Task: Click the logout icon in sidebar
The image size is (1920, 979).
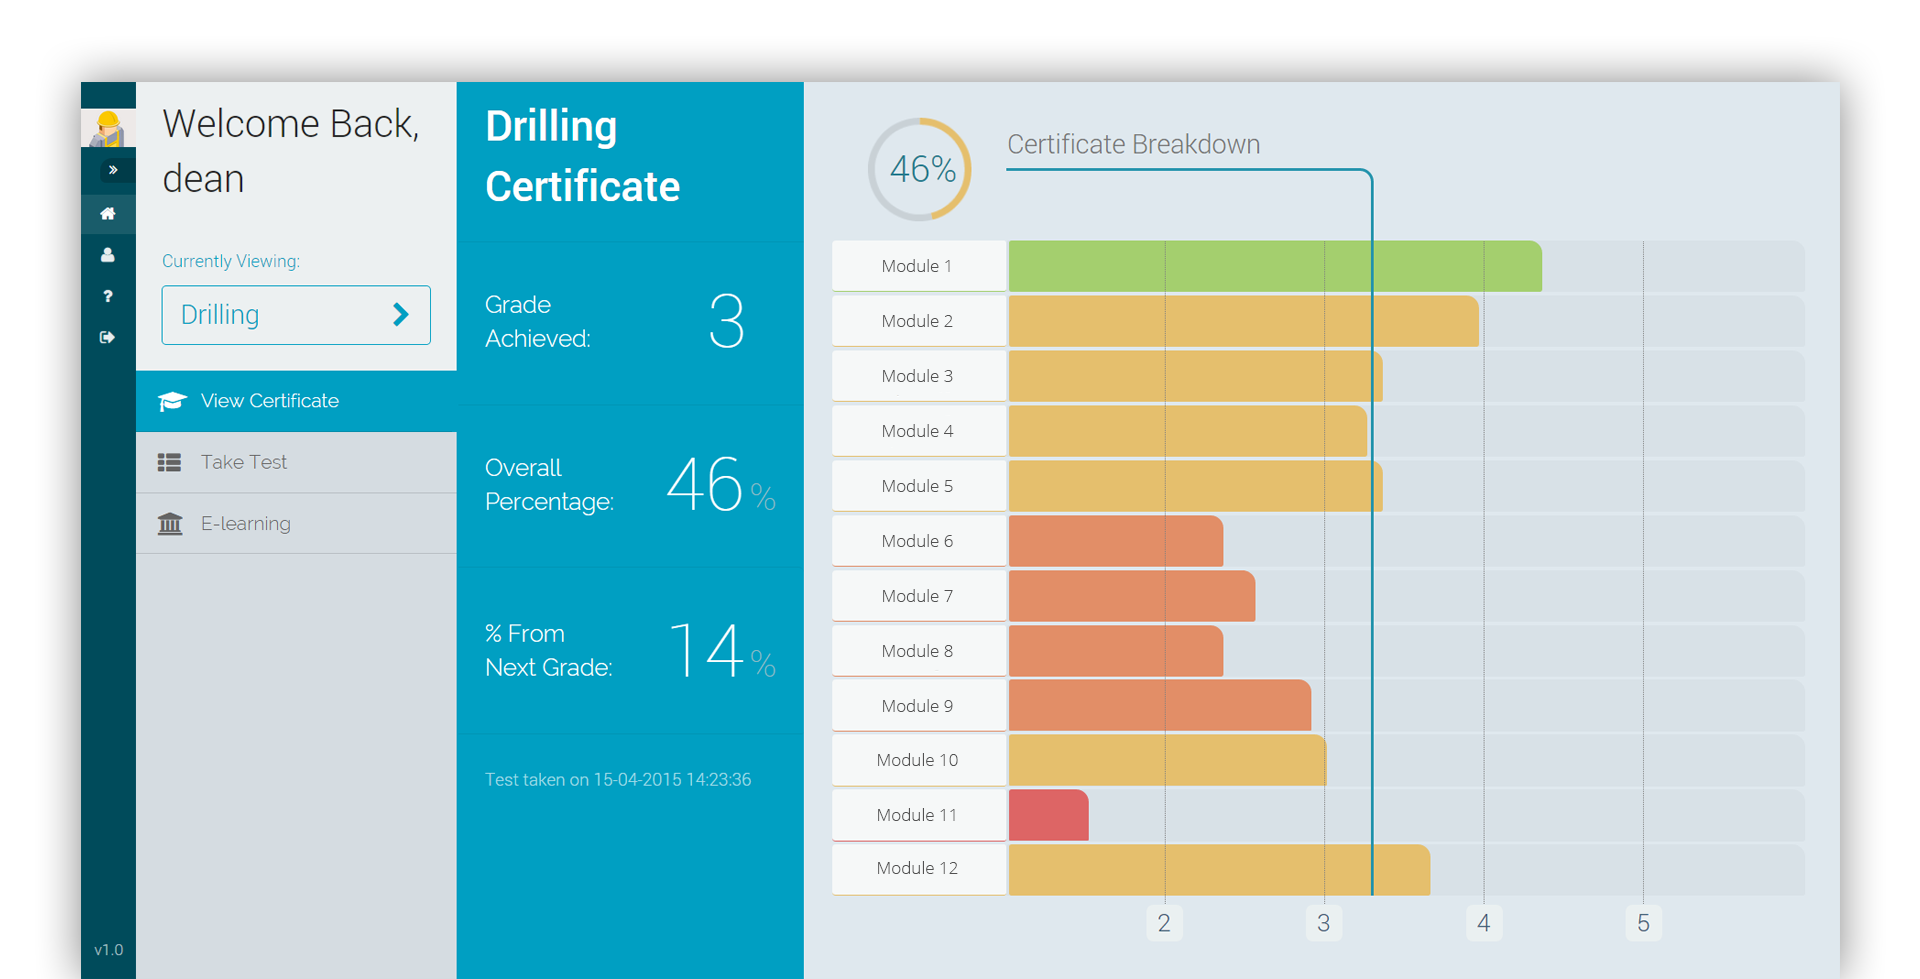Action: (x=108, y=337)
